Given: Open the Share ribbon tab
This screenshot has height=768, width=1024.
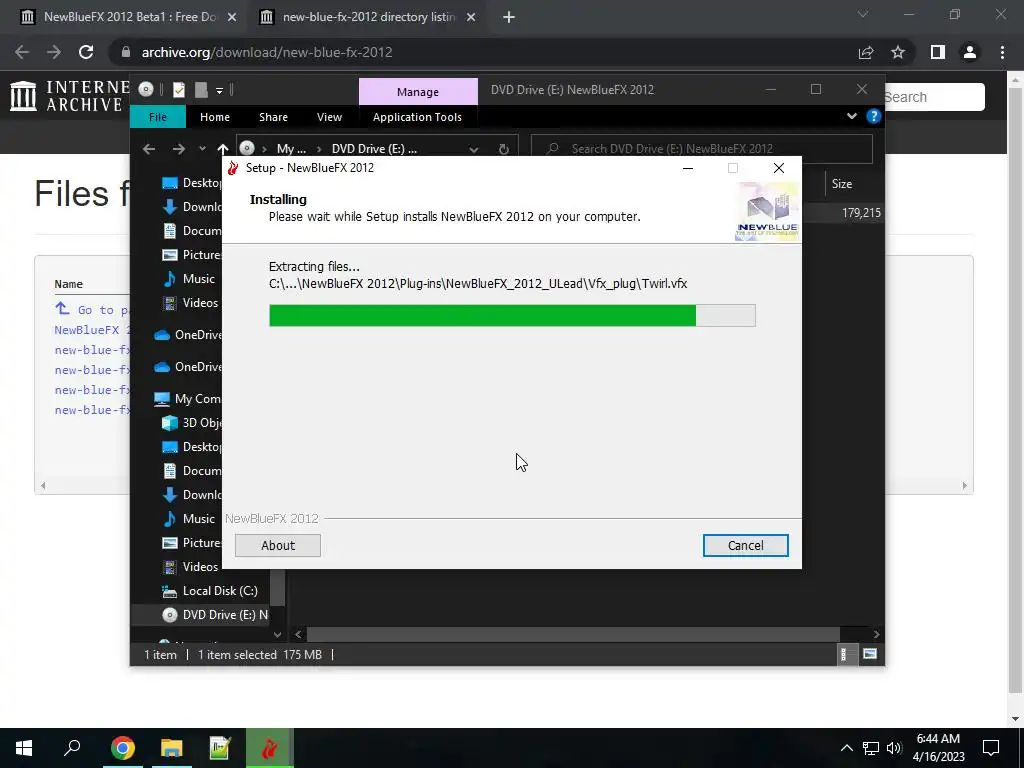Looking at the screenshot, I should point(273,117).
